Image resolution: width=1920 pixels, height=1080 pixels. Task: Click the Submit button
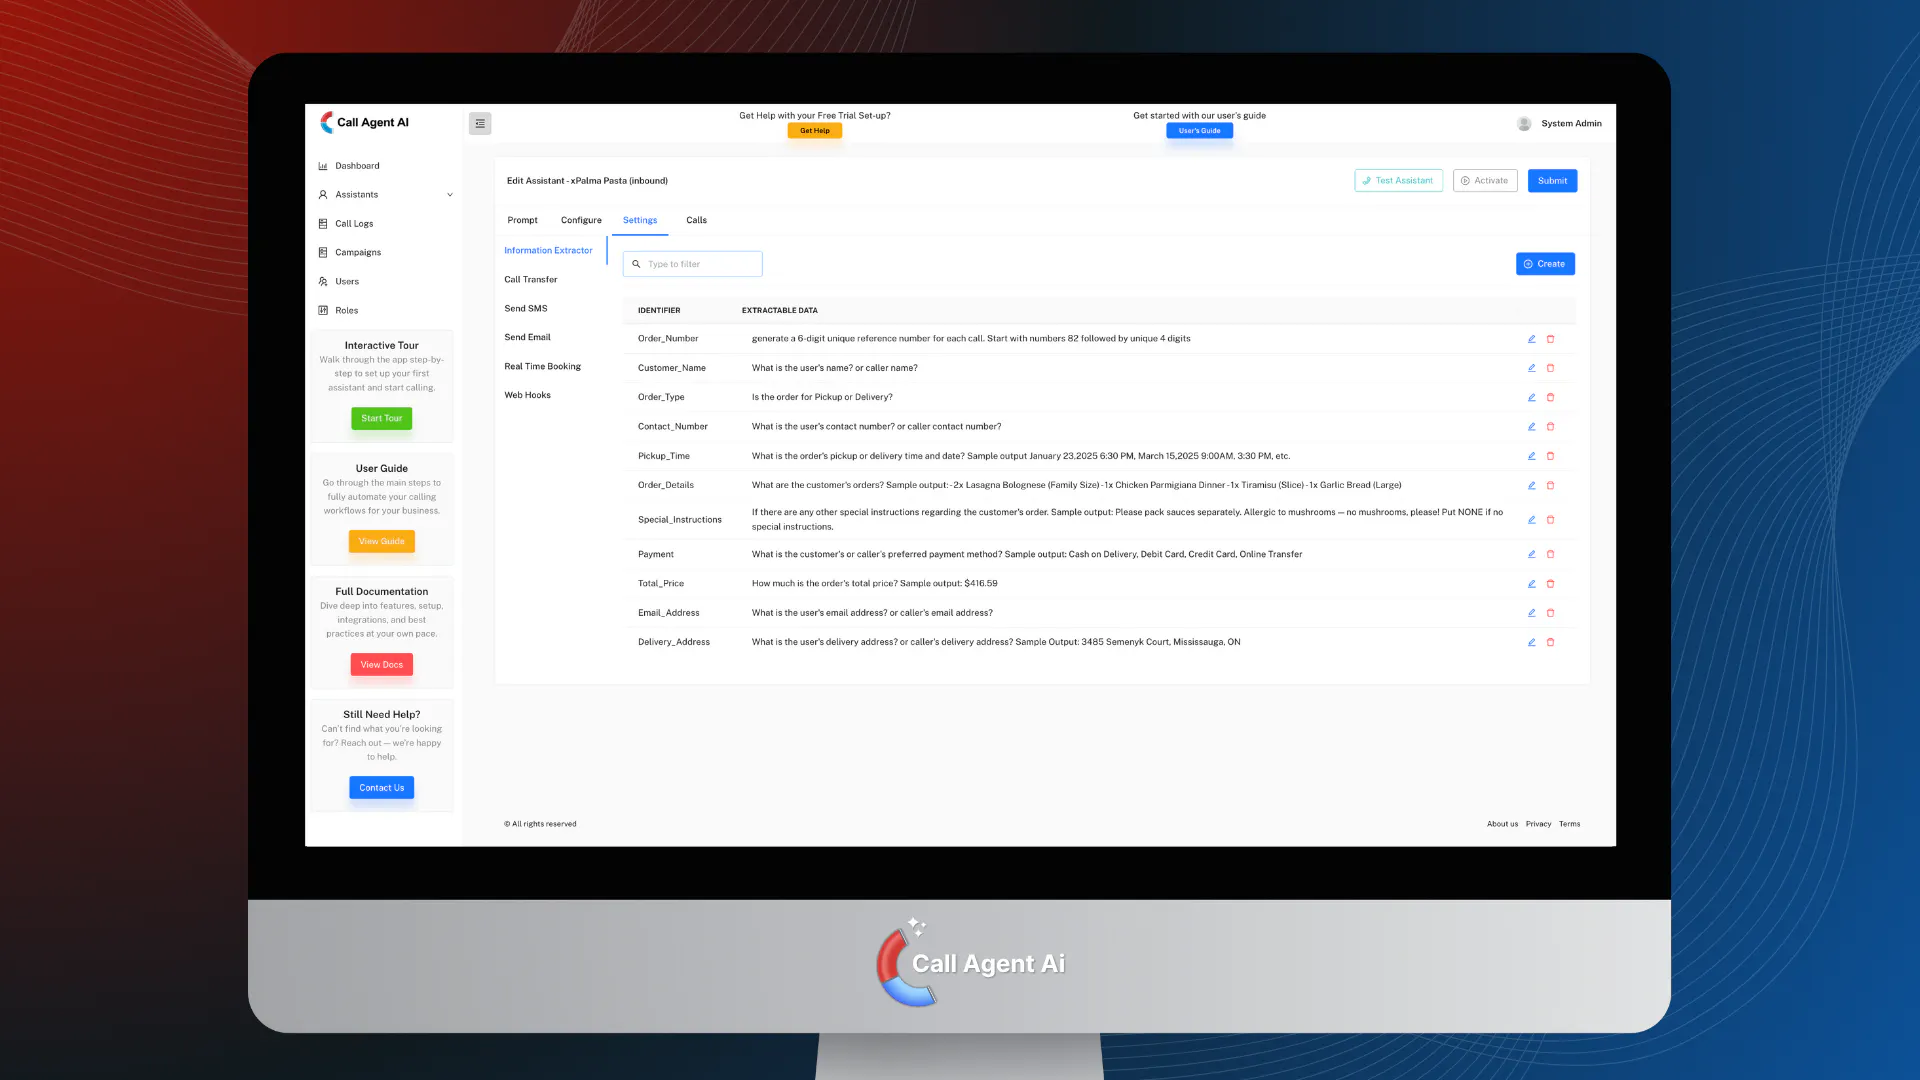(1552, 181)
